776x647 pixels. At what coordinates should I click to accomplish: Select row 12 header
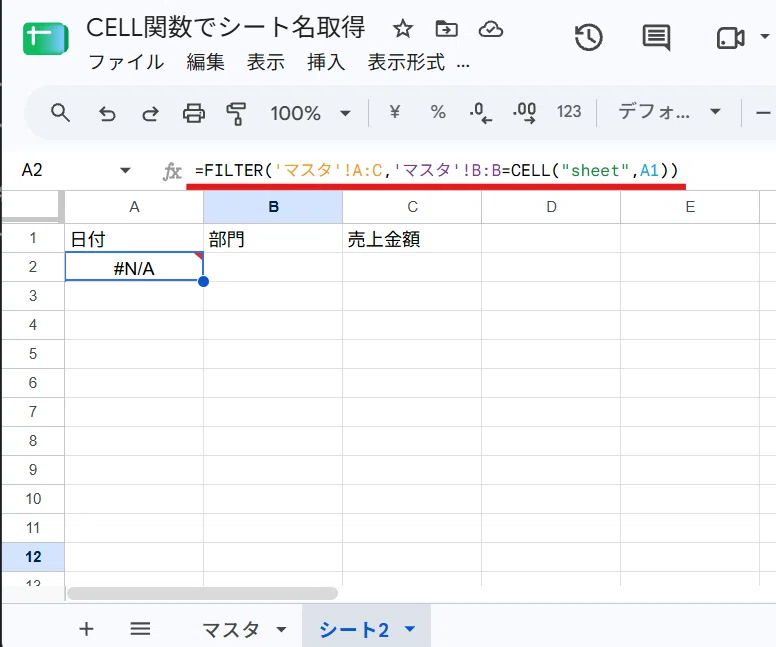click(33, 556)
